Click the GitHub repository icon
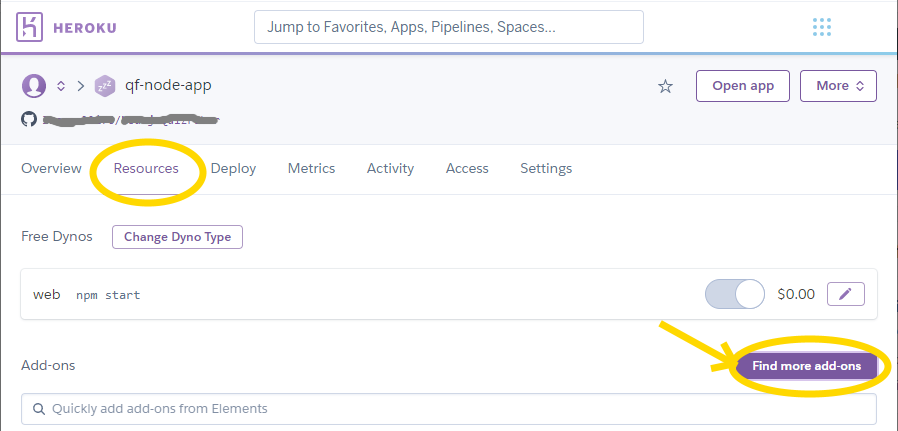 pyautogui.click(x=29, y=119)
